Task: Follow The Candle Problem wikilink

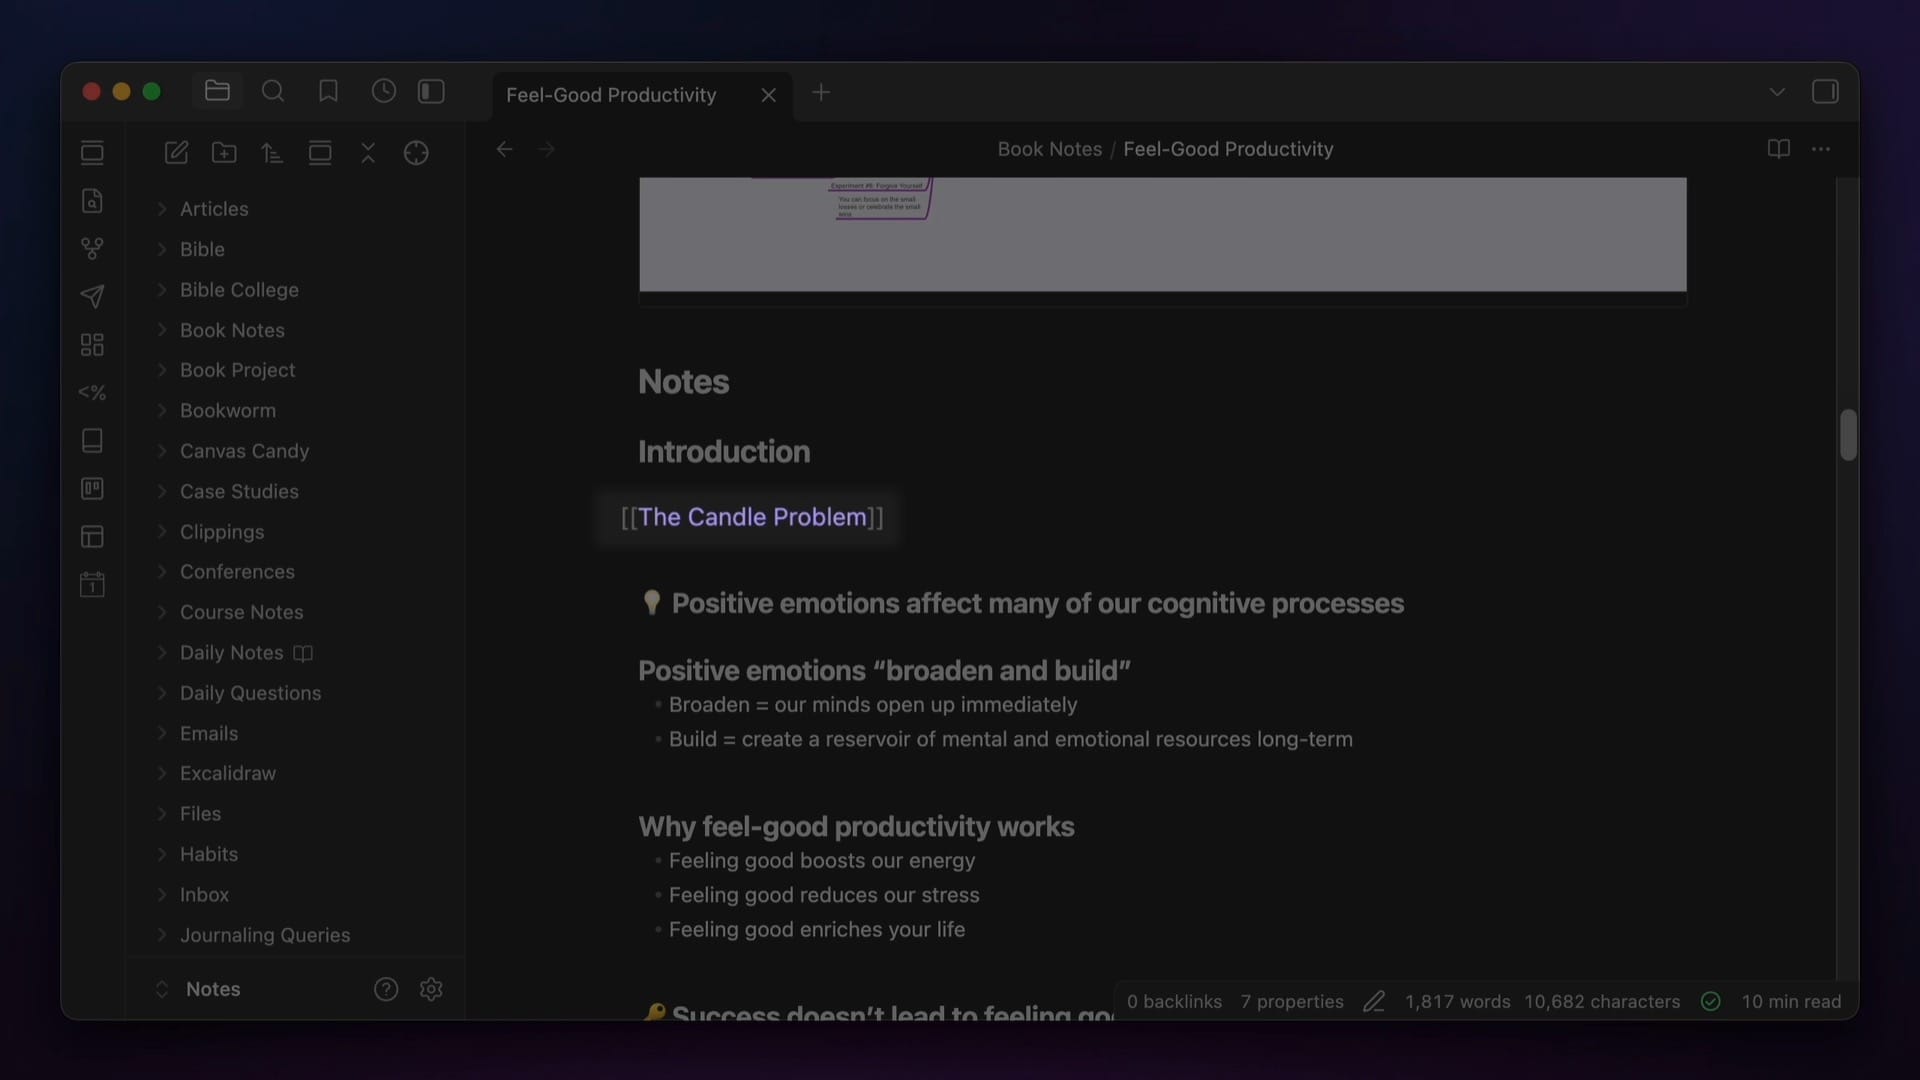Action: click(x=752, y=517)
